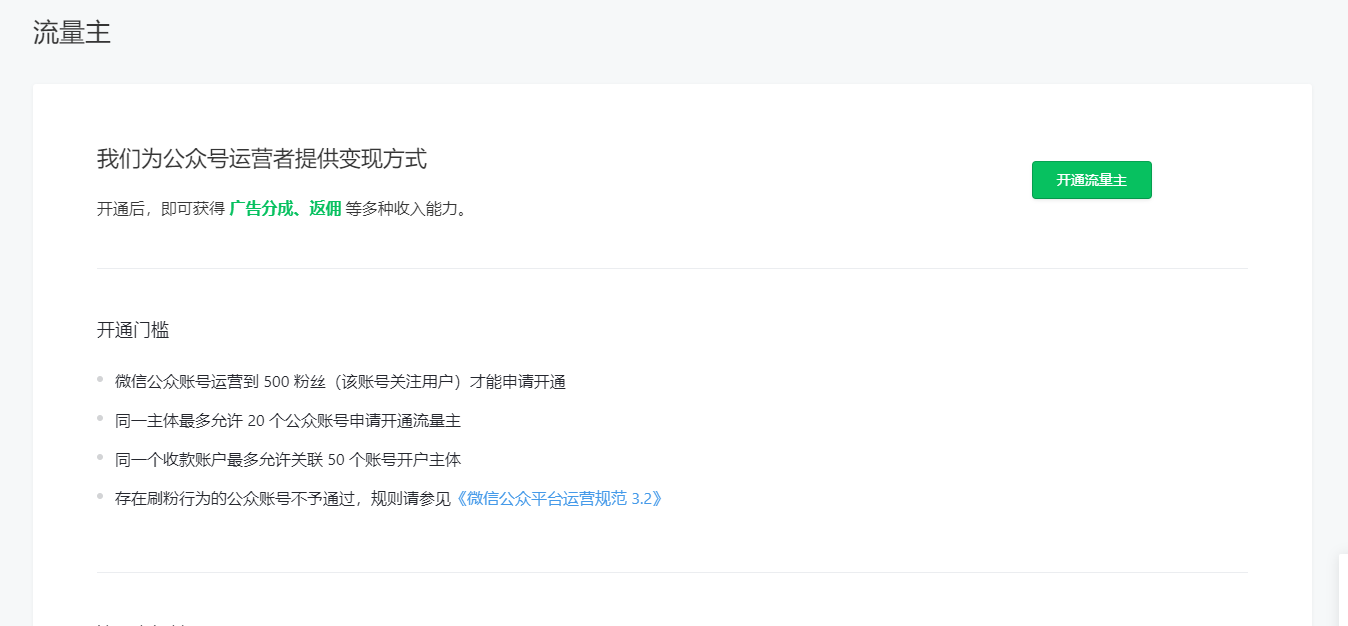Click the 开通后，即可获得 intro text
Image resolution: width=1348 pixels, height=626 pixels.
point(160,209)
